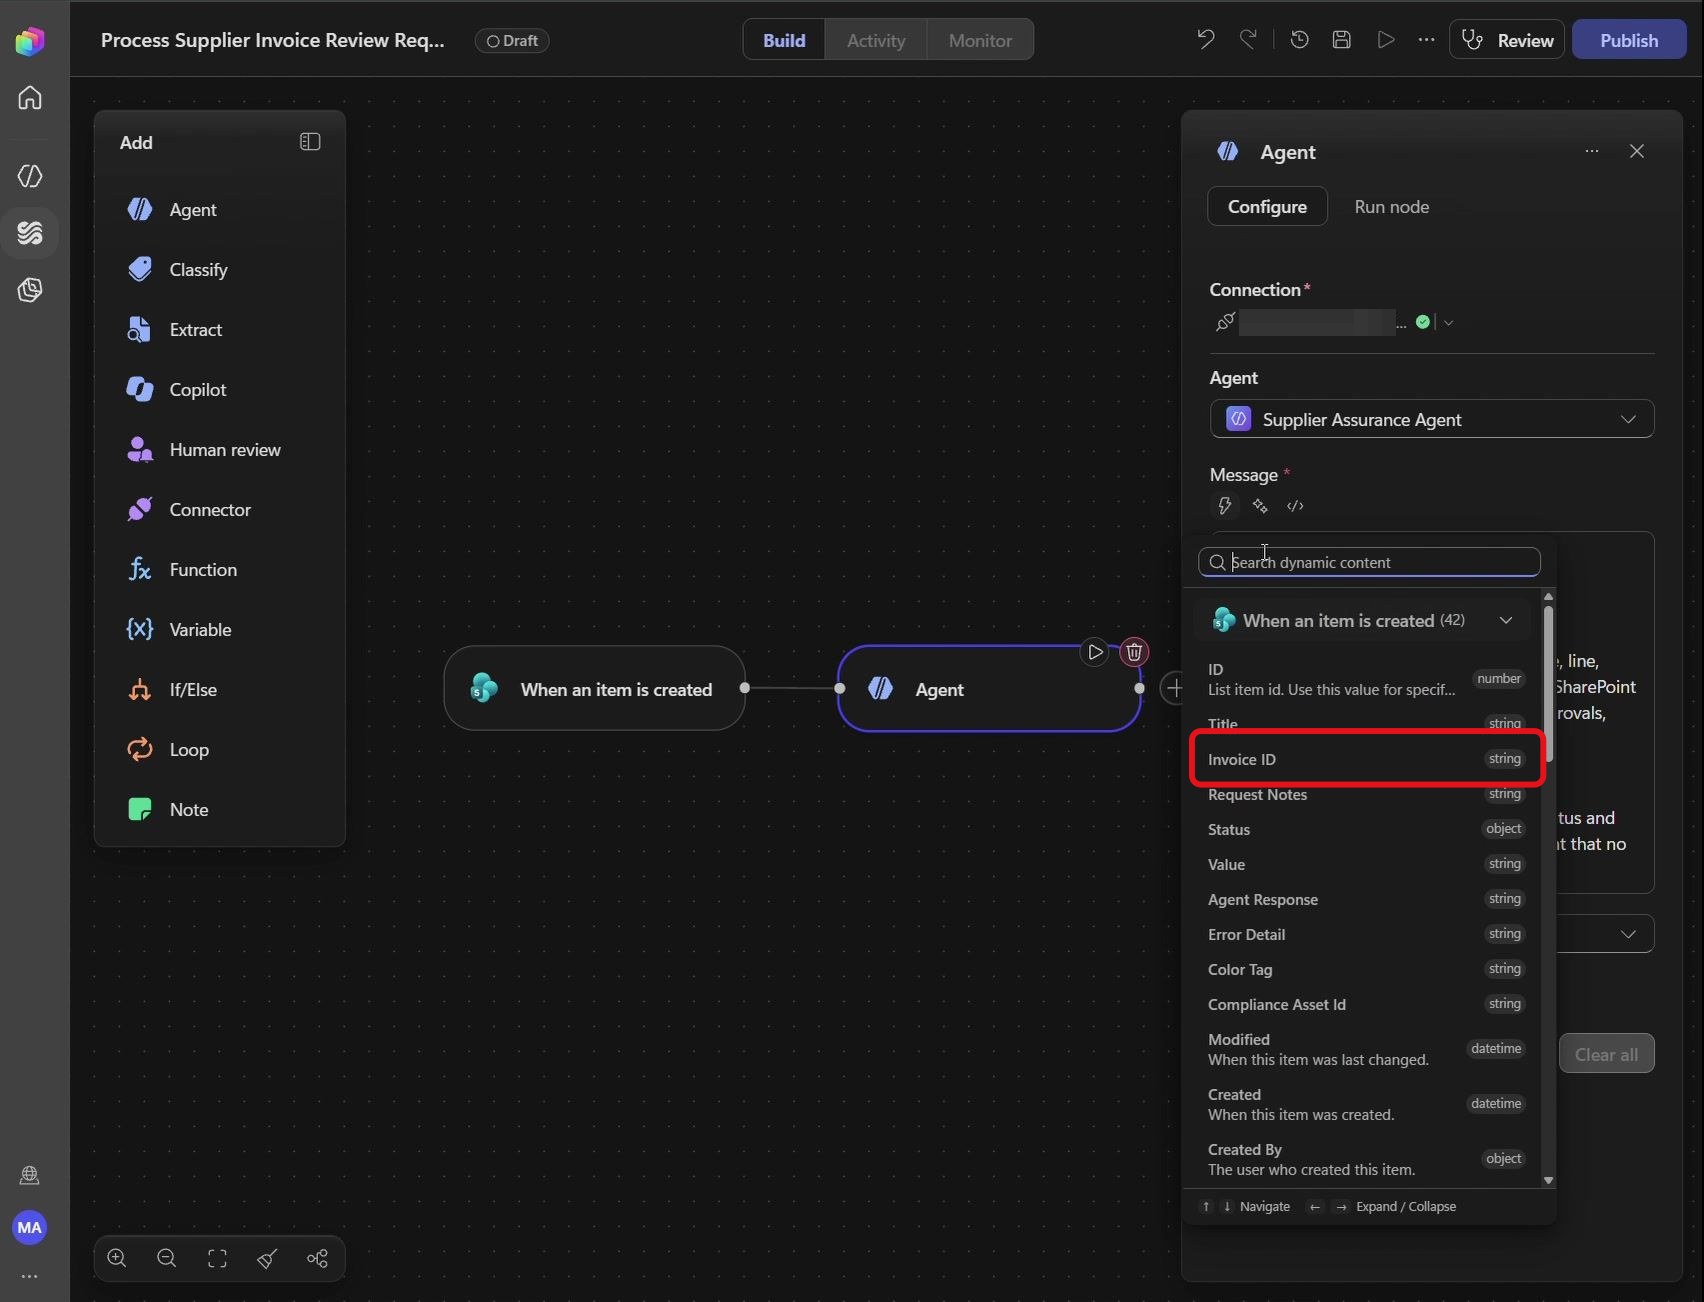
Task: Select Compliance Asset Id field
Action: [x=1367, y=1004]
